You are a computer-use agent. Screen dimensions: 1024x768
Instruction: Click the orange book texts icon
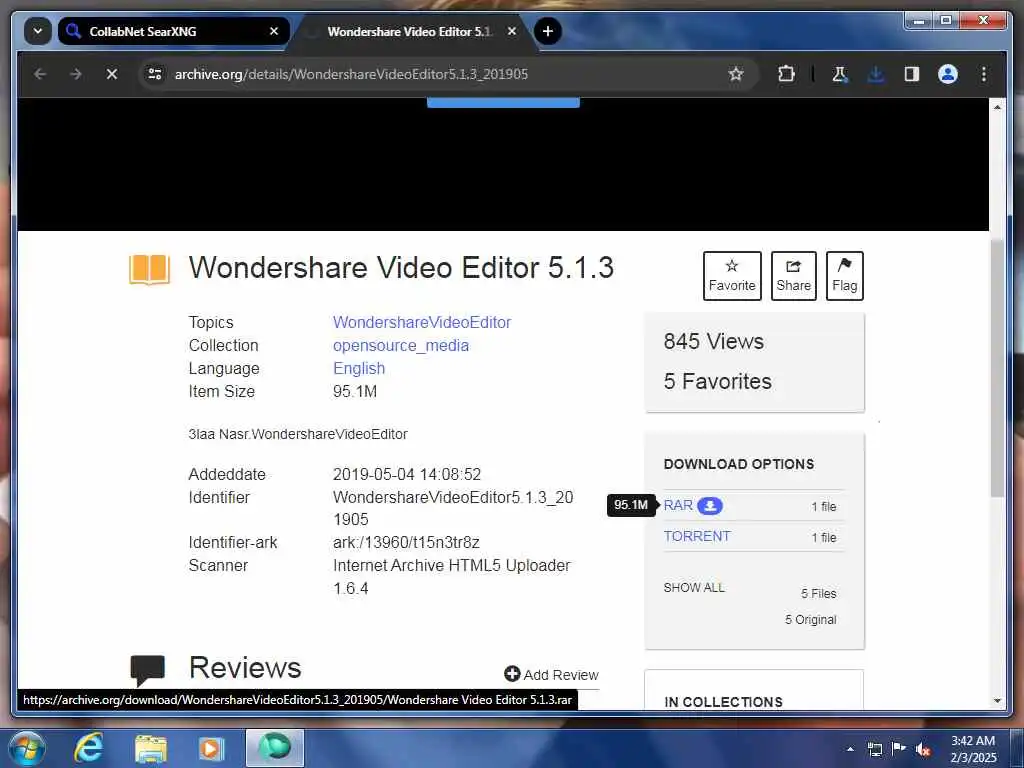[150, 269]
